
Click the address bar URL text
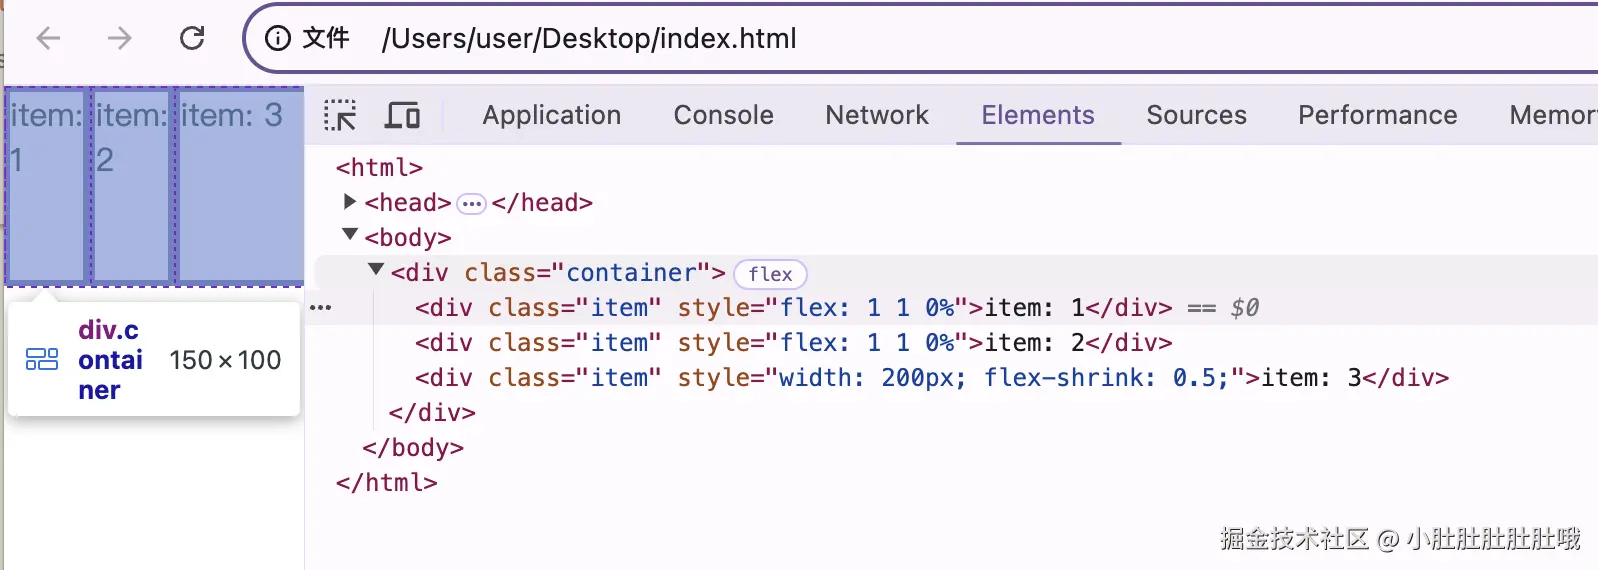pos(589,38)
